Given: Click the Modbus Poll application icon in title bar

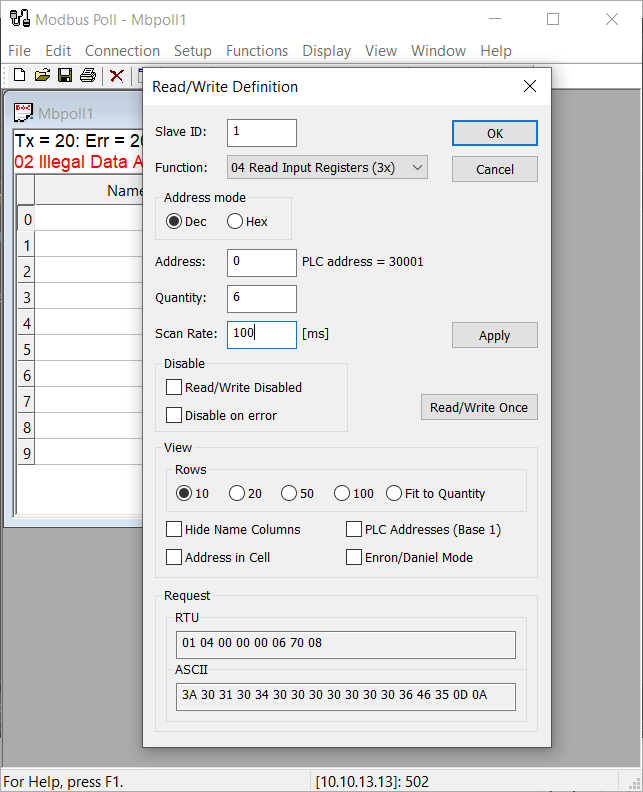Looking at the screenshot, I should pos(20,19).
